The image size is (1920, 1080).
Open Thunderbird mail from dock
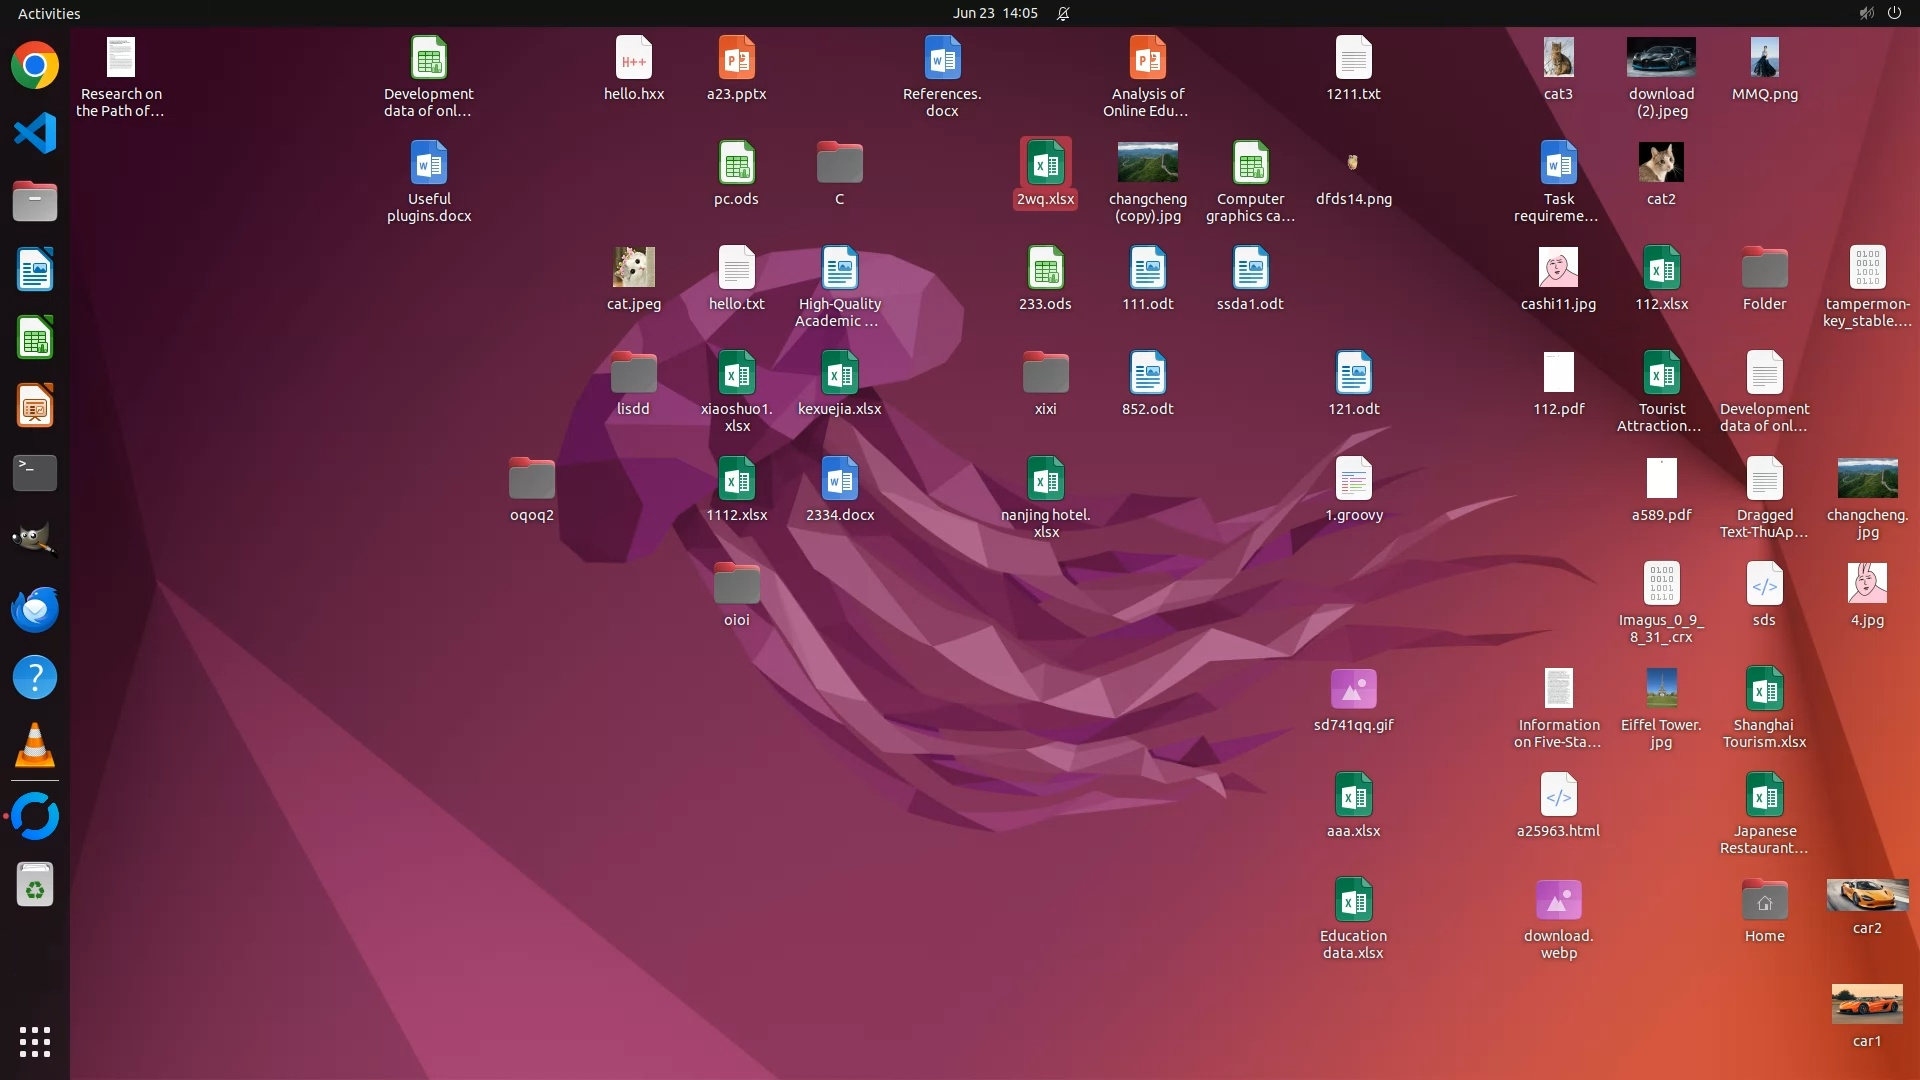click(x=35, y=609)
